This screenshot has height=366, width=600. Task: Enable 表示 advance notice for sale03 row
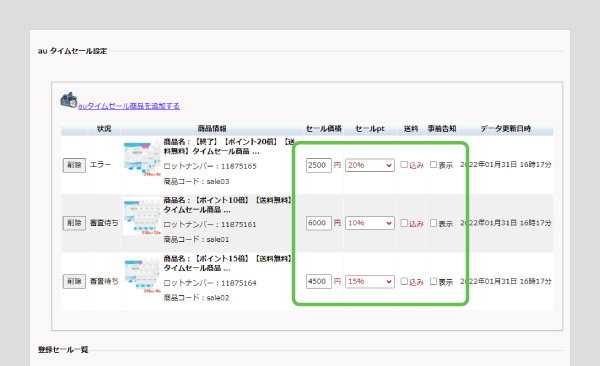(x=433, y=165)
